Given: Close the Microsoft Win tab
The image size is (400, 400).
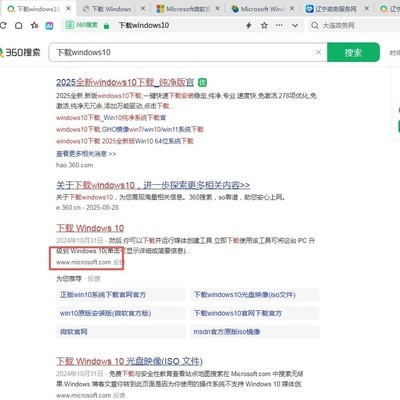Looking at the screenshot, I should [x=292, y=9].
